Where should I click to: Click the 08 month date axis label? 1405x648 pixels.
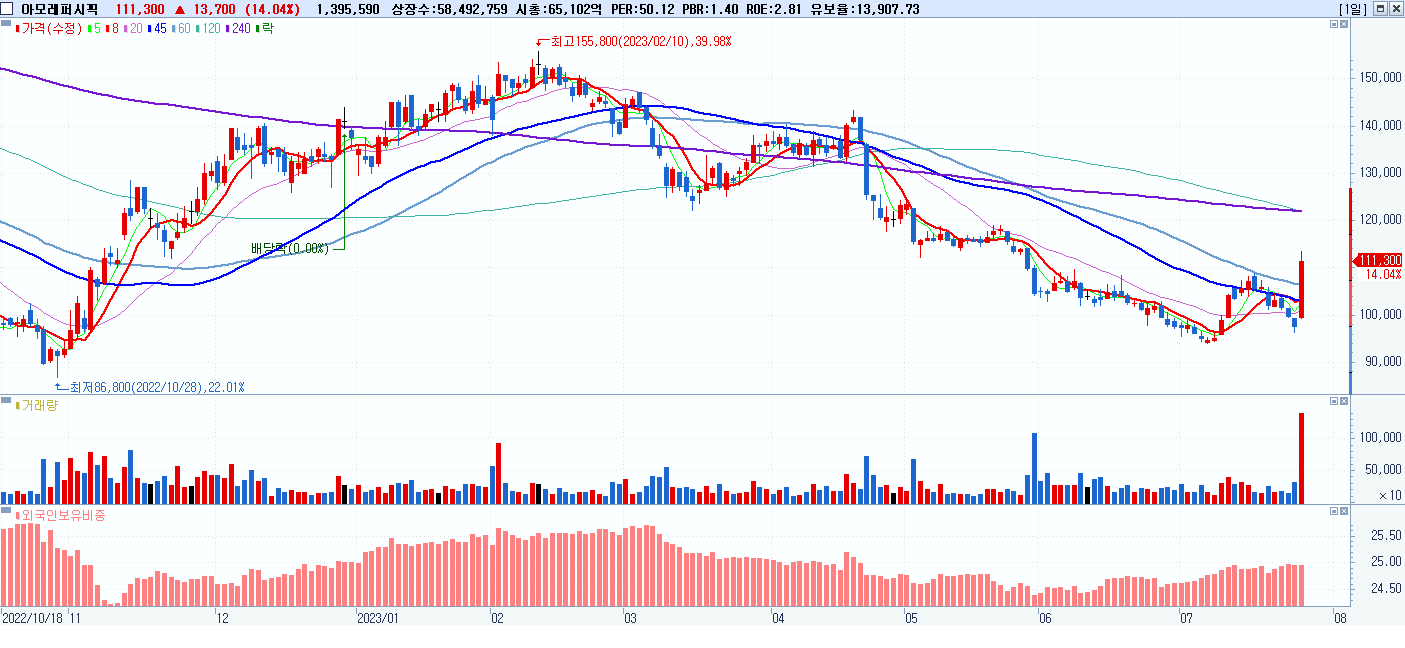pos(1340,618)
